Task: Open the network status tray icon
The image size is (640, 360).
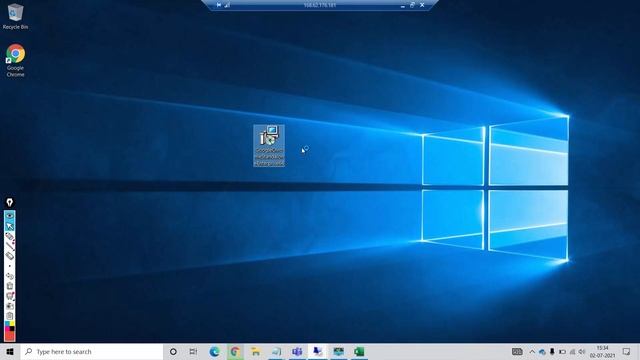Action: [x=572, y=351]
